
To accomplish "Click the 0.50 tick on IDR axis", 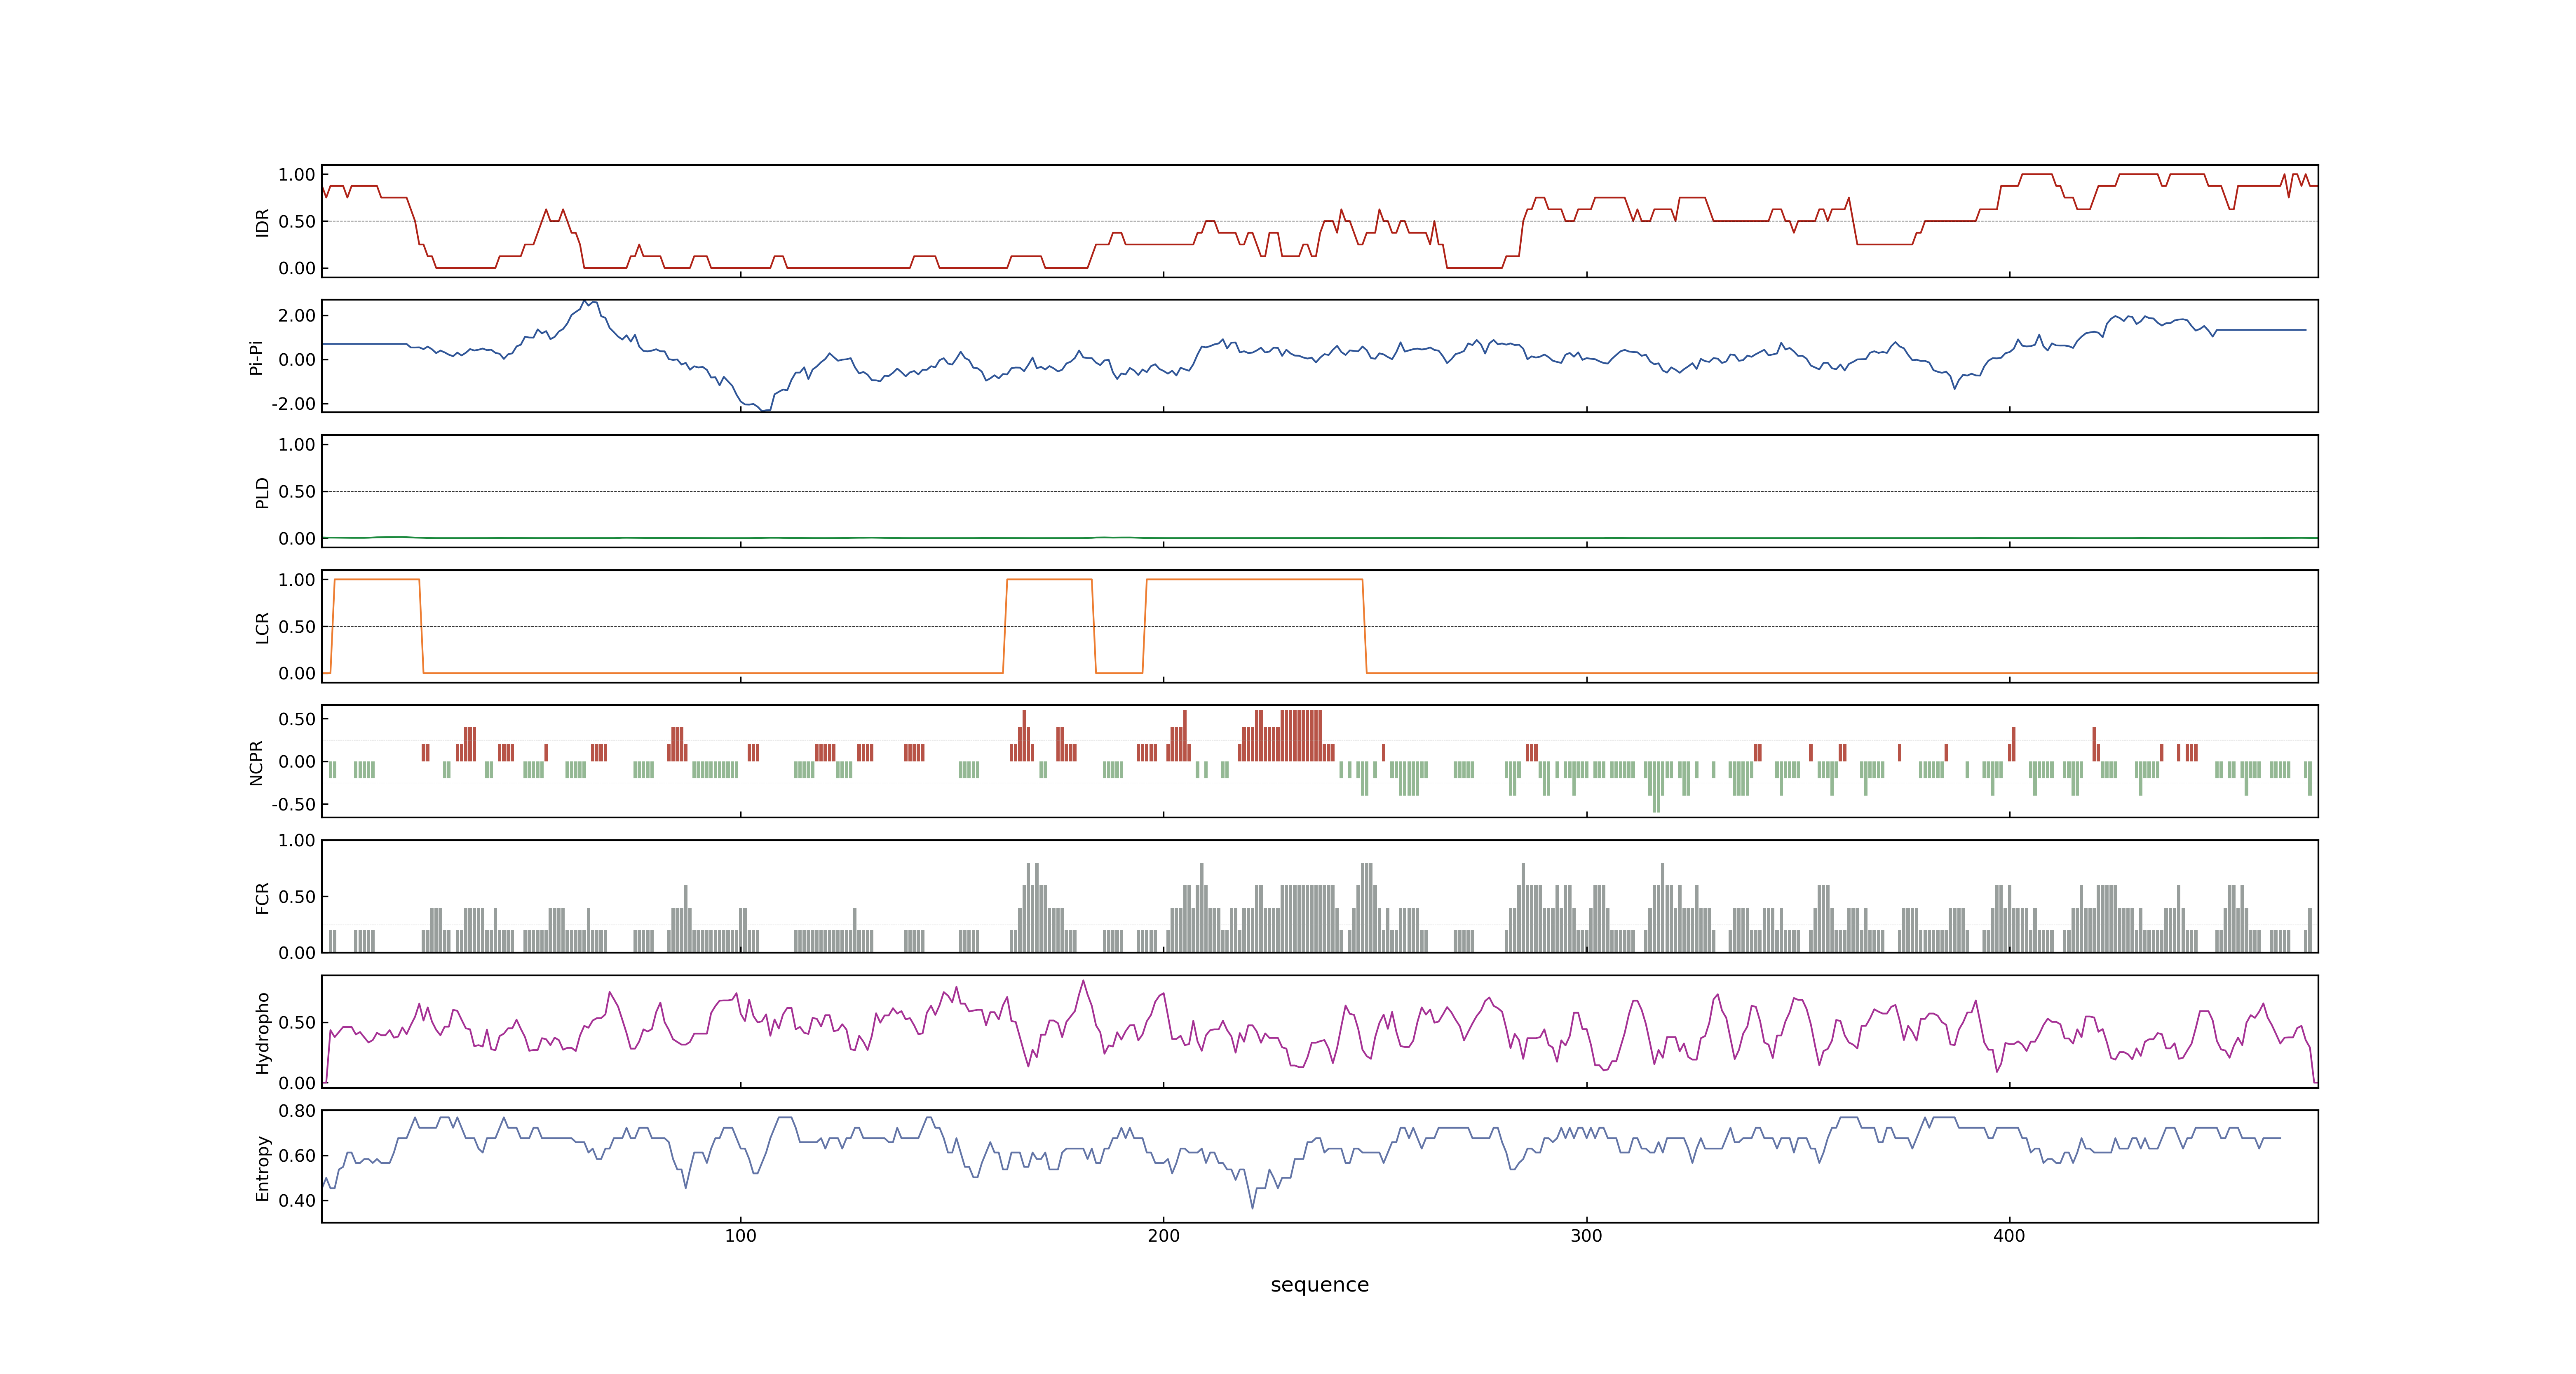I will [297, 222].
